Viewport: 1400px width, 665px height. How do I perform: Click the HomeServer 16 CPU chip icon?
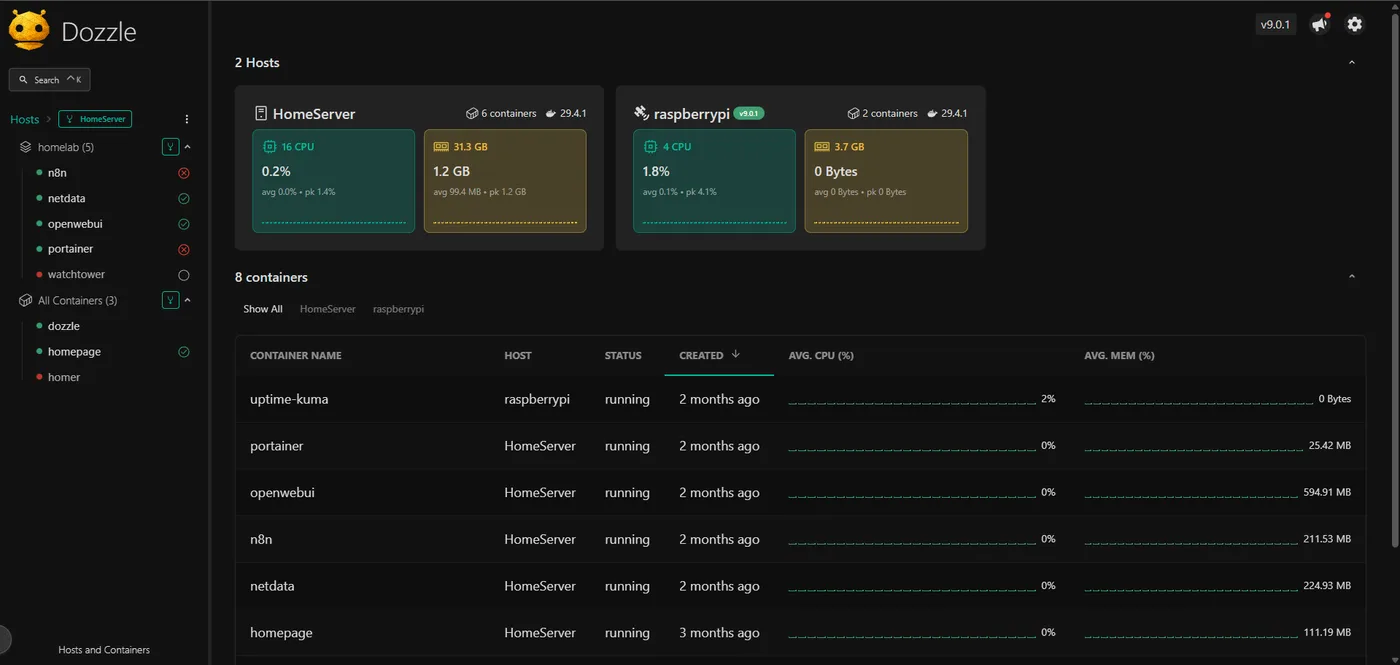click(269, 146)
